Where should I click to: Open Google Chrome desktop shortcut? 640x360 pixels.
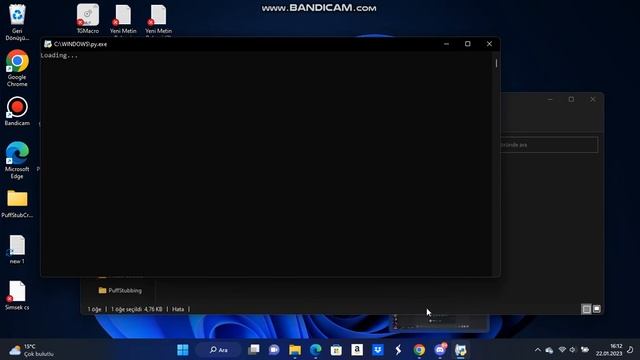(17, 68)
